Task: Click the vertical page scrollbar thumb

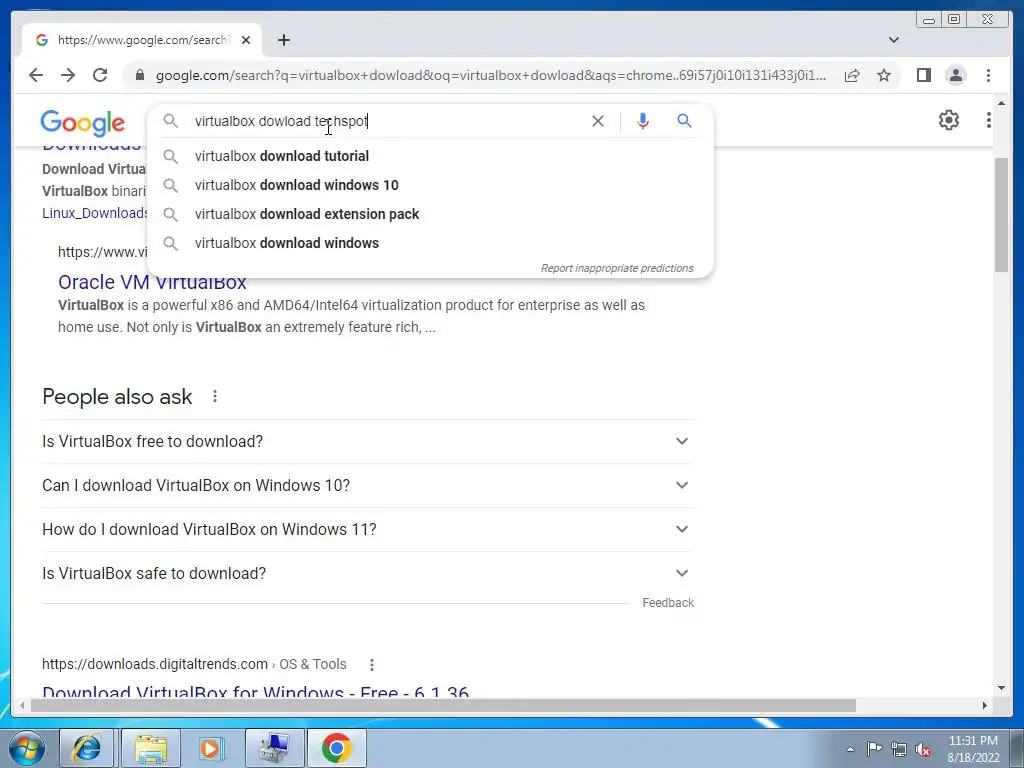Action: pyautogui.click(x=1001, y=214)
